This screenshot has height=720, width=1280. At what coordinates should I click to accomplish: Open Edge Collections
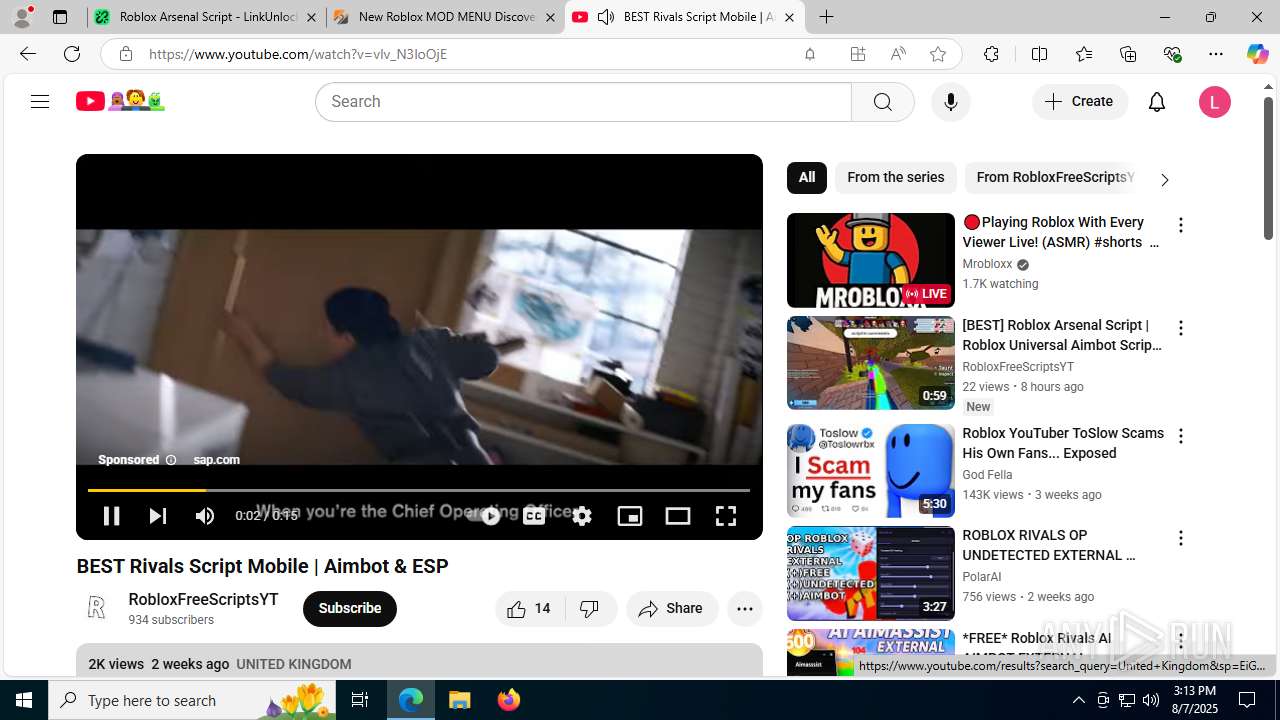pos(1128,54)
